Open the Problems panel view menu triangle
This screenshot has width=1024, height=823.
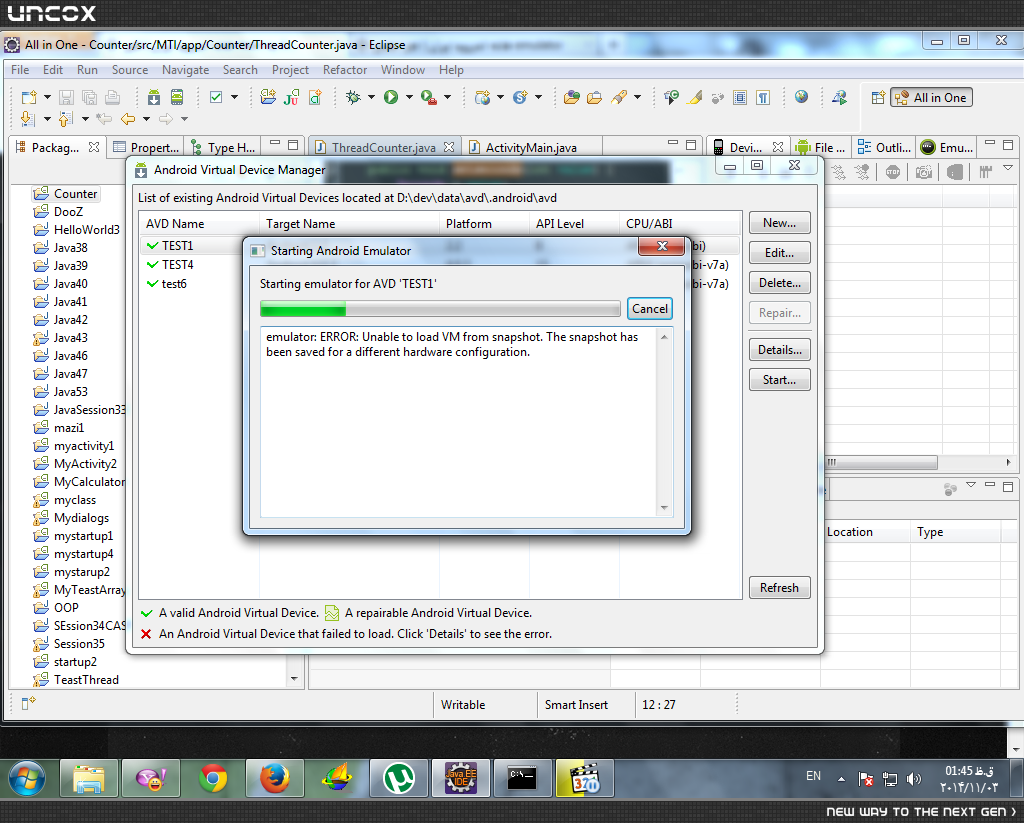tap(970, 485)
